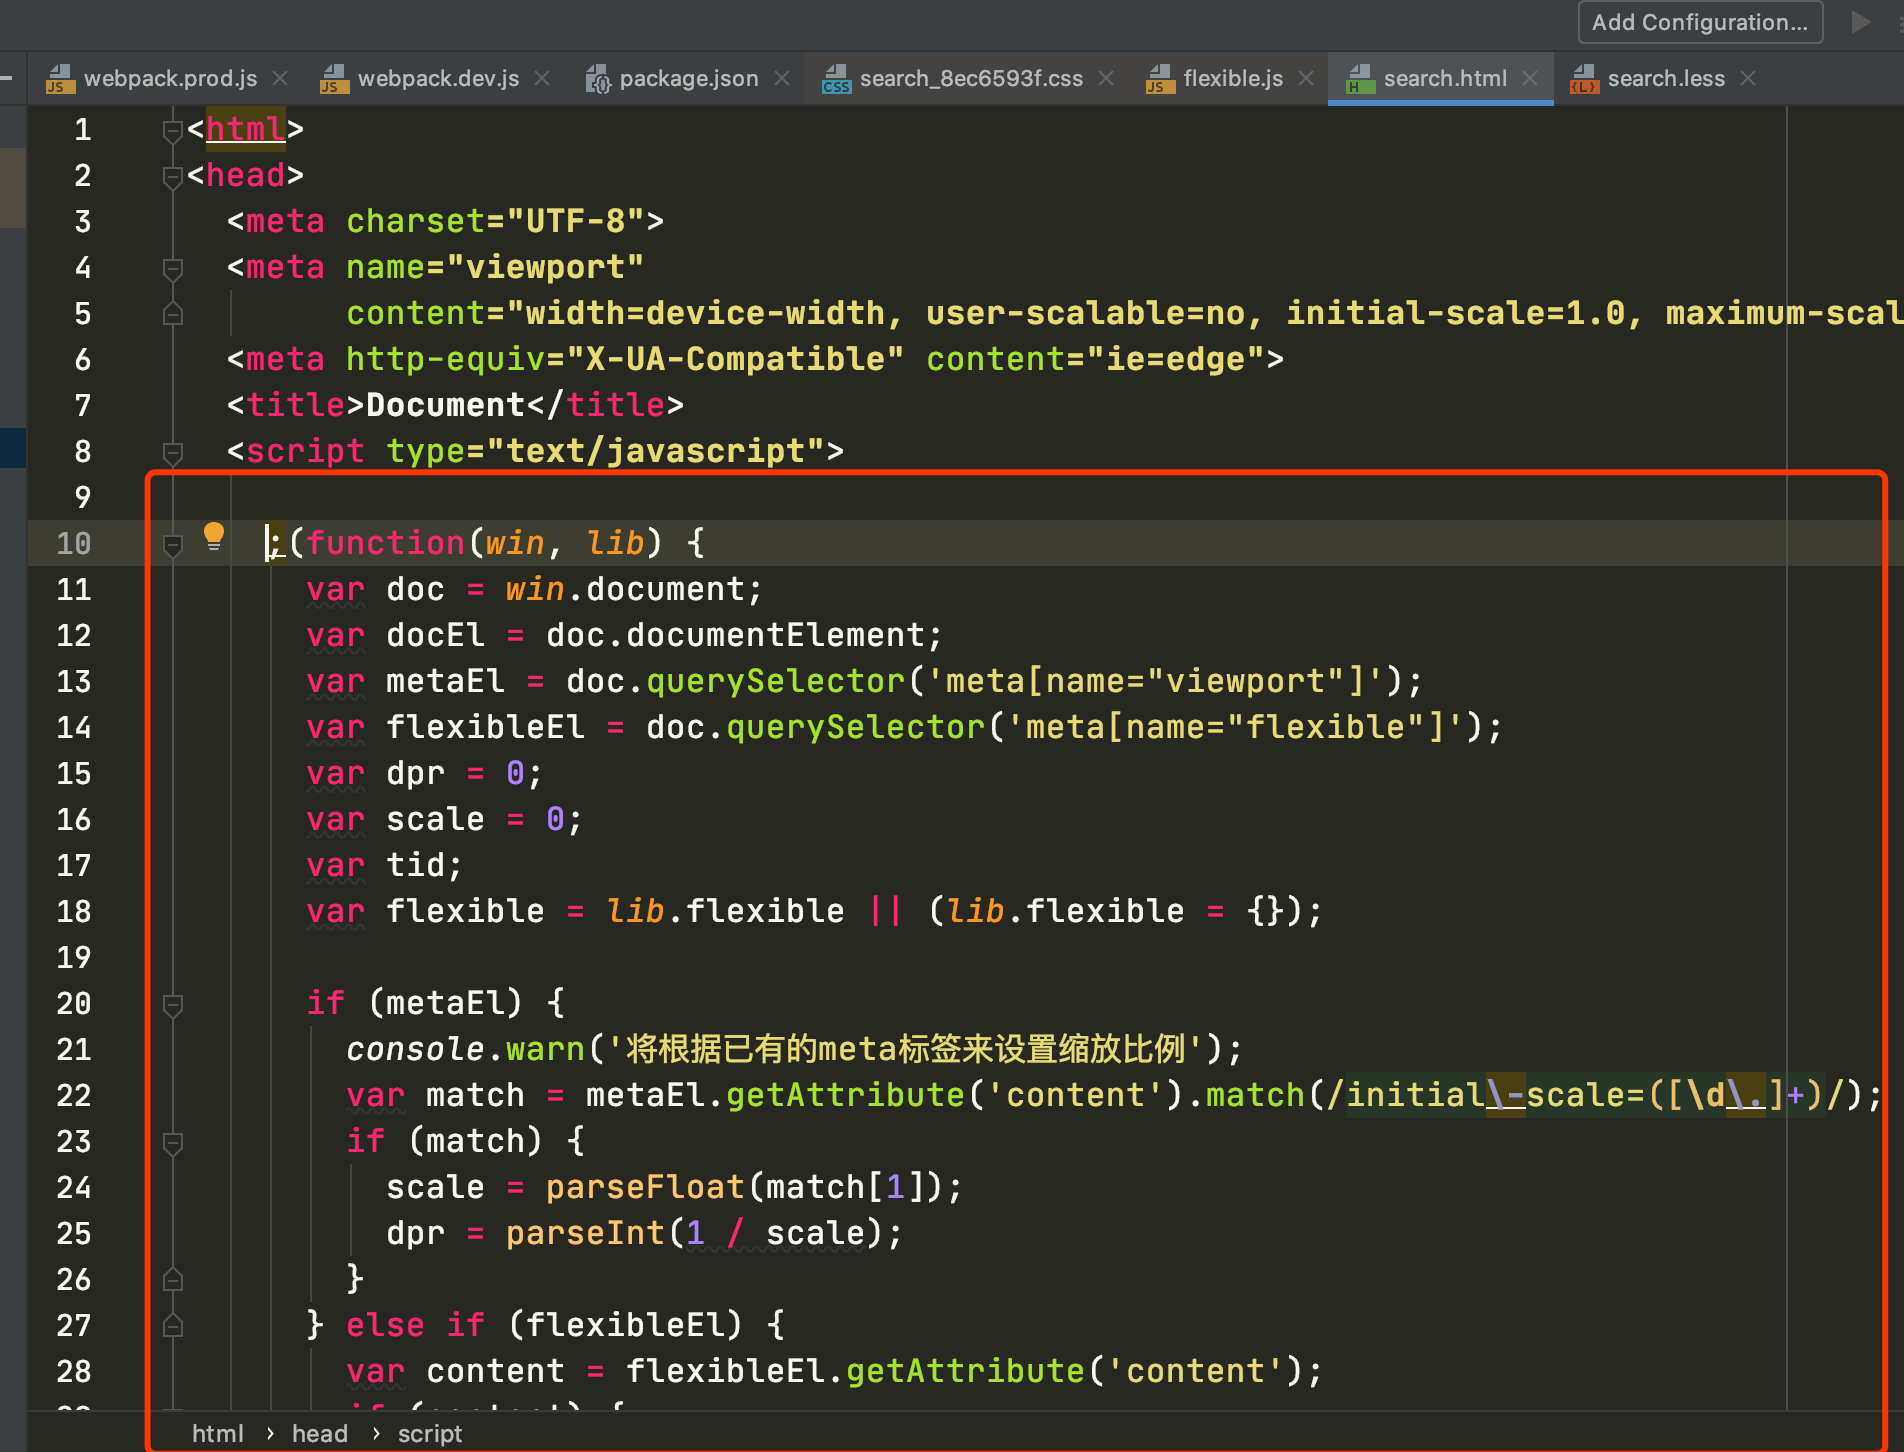
Task: Click "text/javascript" value on line 8
Action: [655, 451]
